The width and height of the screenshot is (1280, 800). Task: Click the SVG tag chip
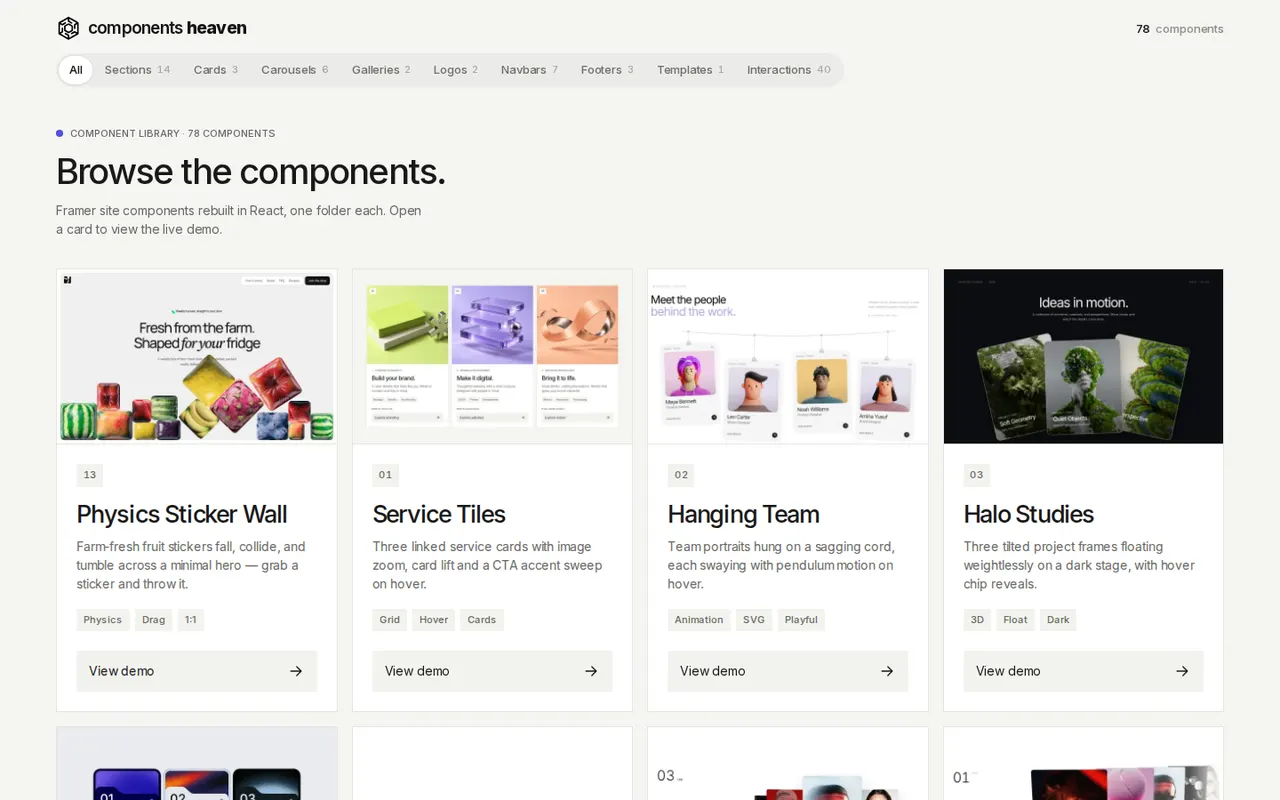(x=754, y=620)
